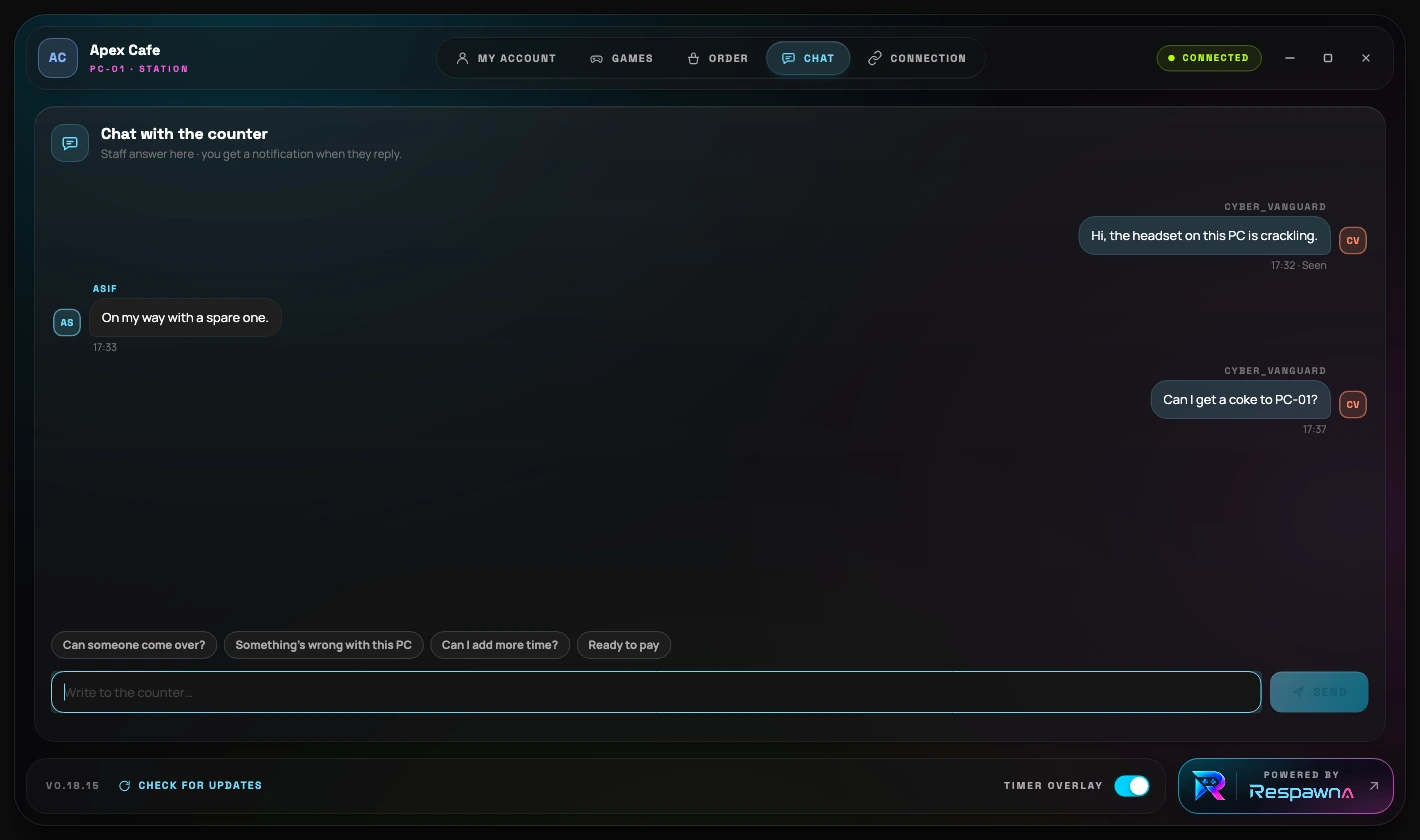Close the Apex Cafe window
The image size is (1420, 840).
[1366, 58]
